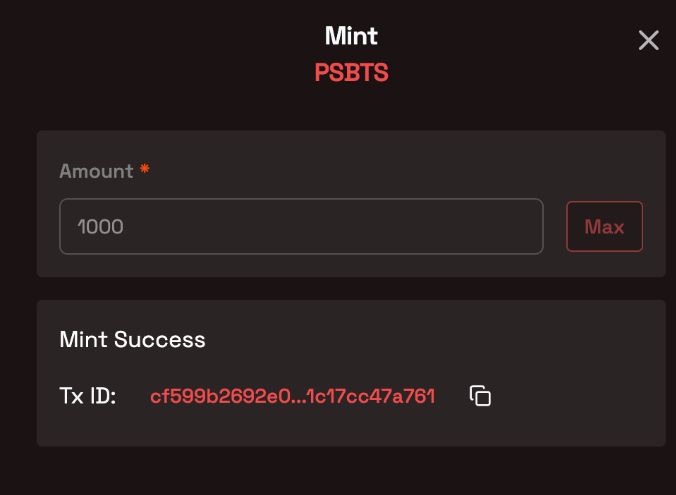Click empty area below Mint Success panel
676x495 pixels.
(350, 470)
